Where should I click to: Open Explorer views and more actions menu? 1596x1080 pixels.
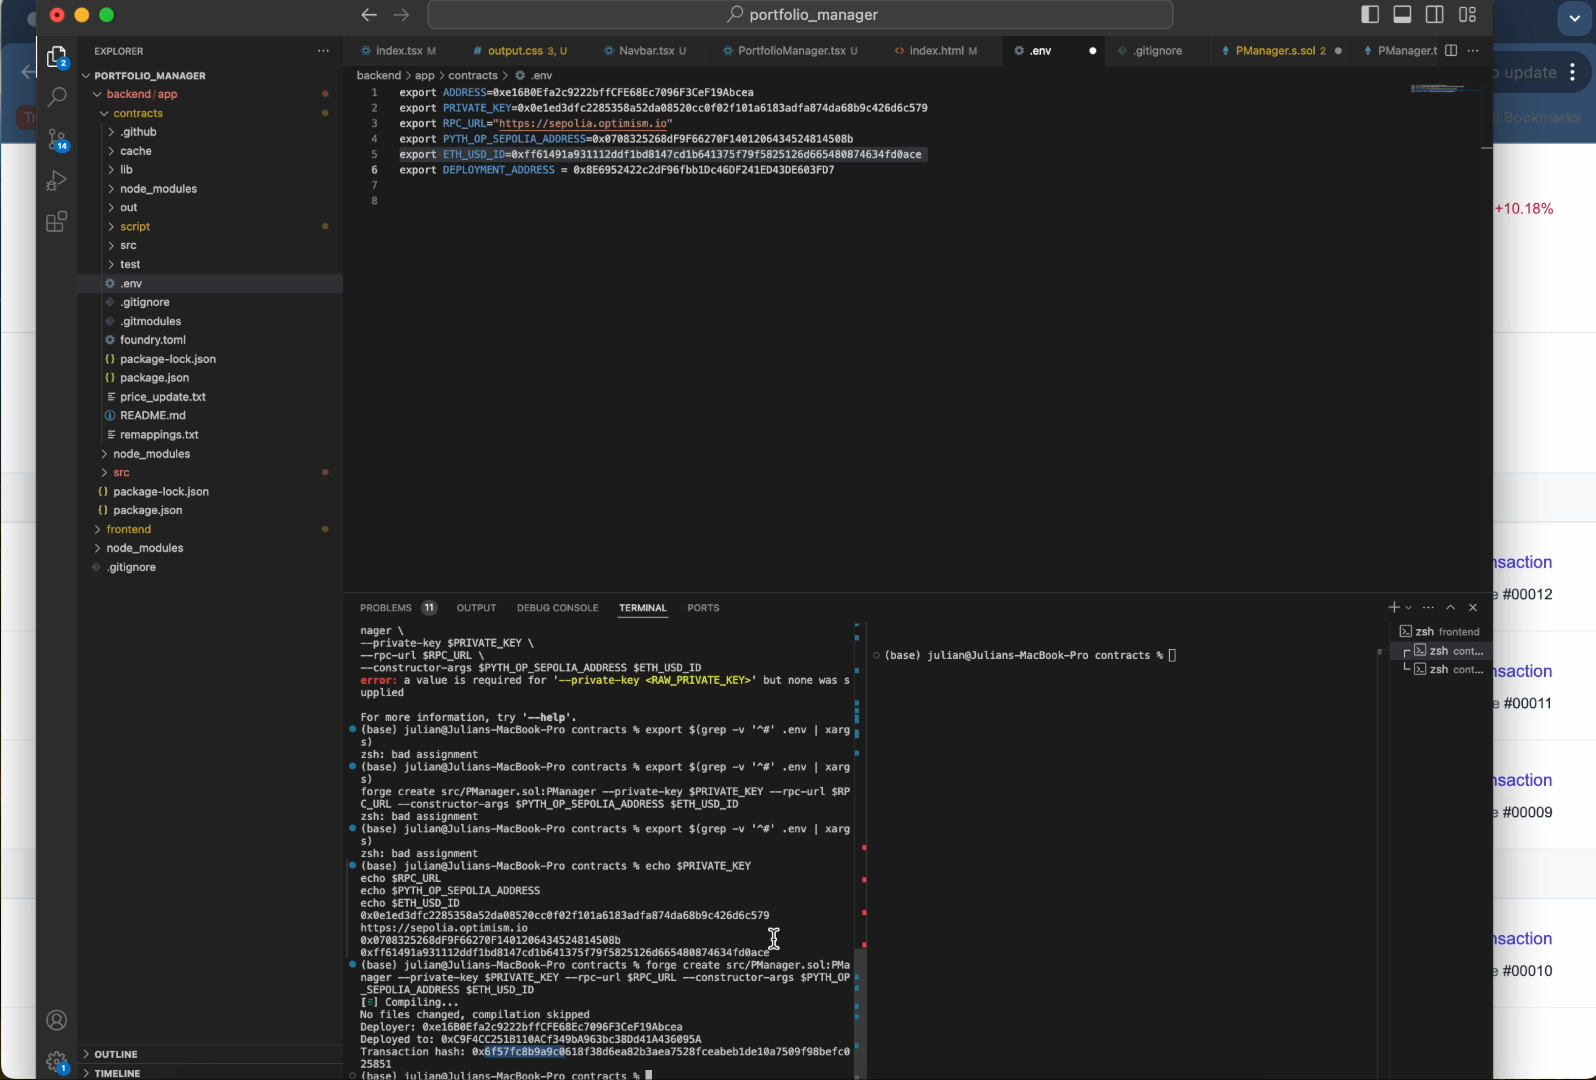323,50
